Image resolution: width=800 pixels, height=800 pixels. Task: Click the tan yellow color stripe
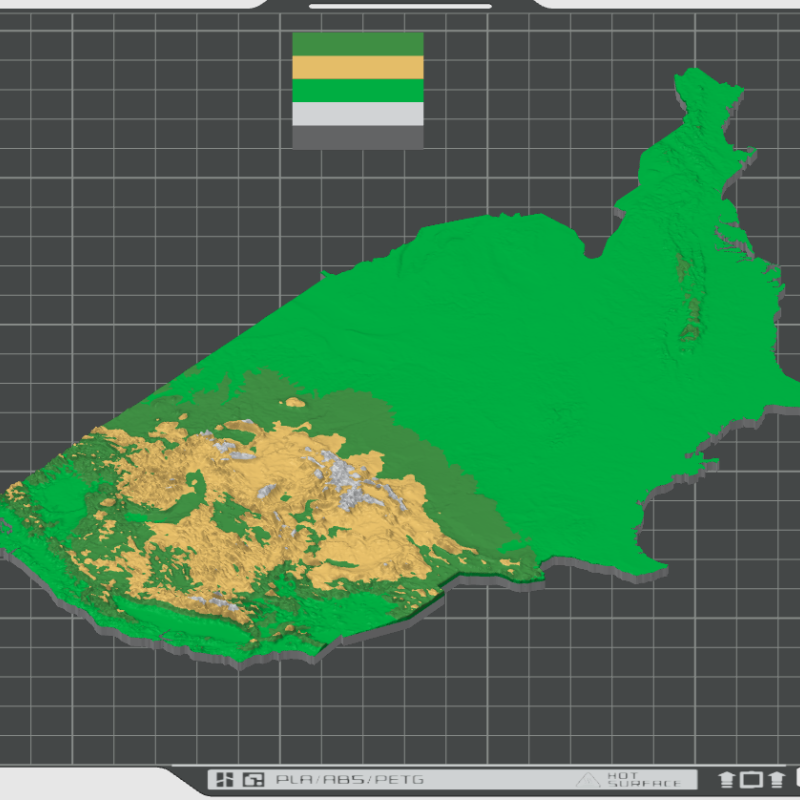(357, 67)
